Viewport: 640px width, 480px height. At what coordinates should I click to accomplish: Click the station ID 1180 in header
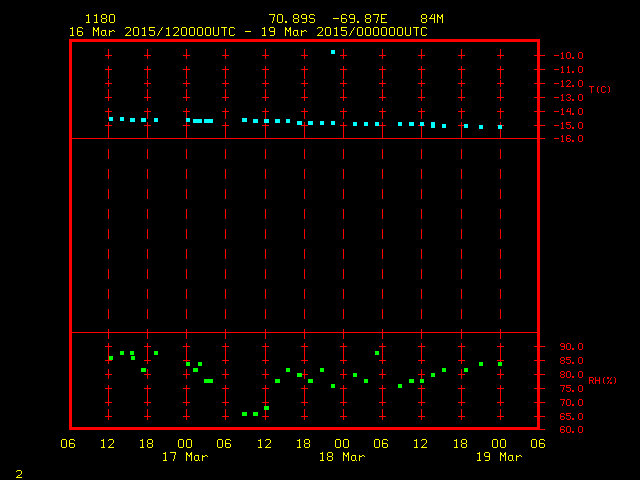[x=100, y=19]
